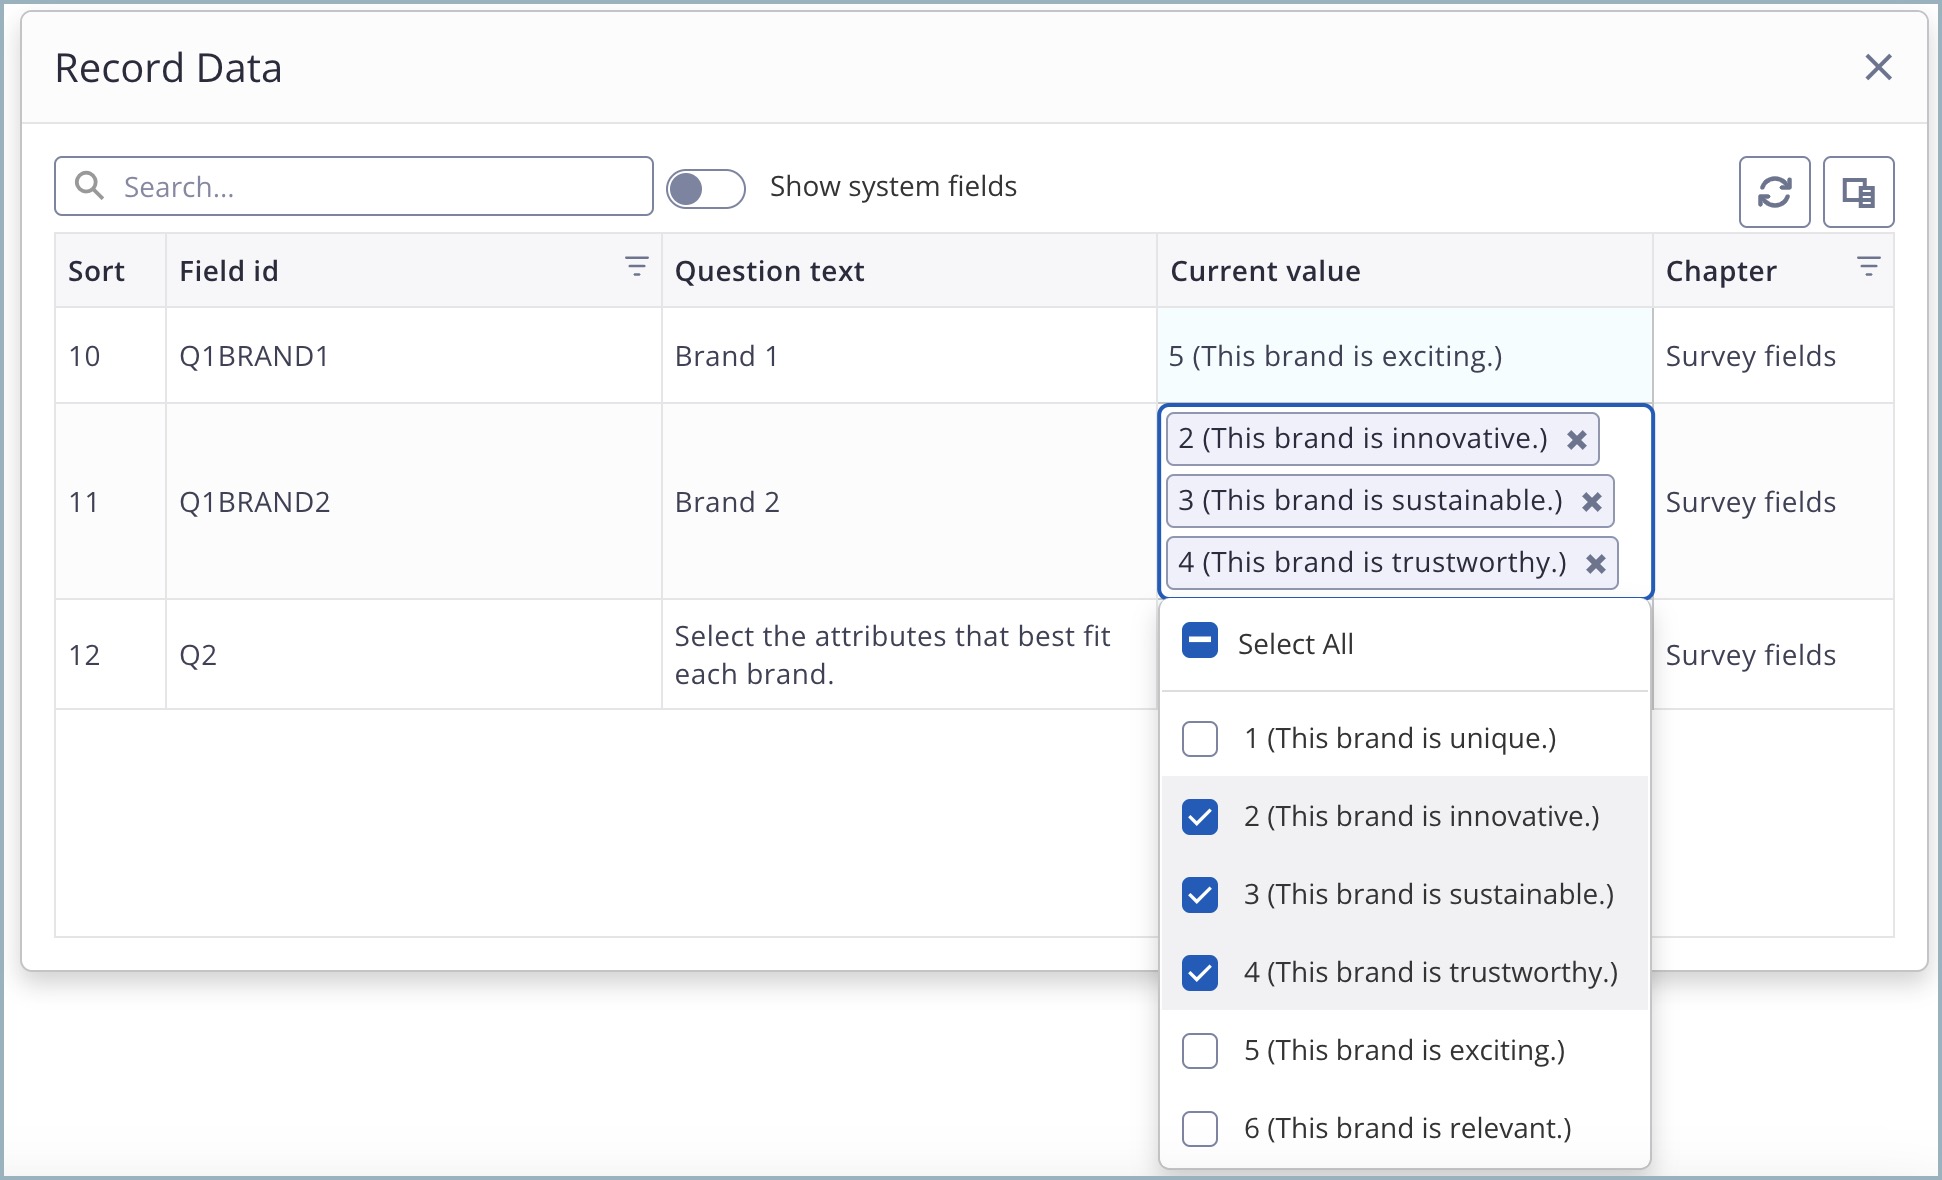Click Survey fields in Q1BRAND1 row
This screenshot has height=1180, width=1942.
point(1750,356)
